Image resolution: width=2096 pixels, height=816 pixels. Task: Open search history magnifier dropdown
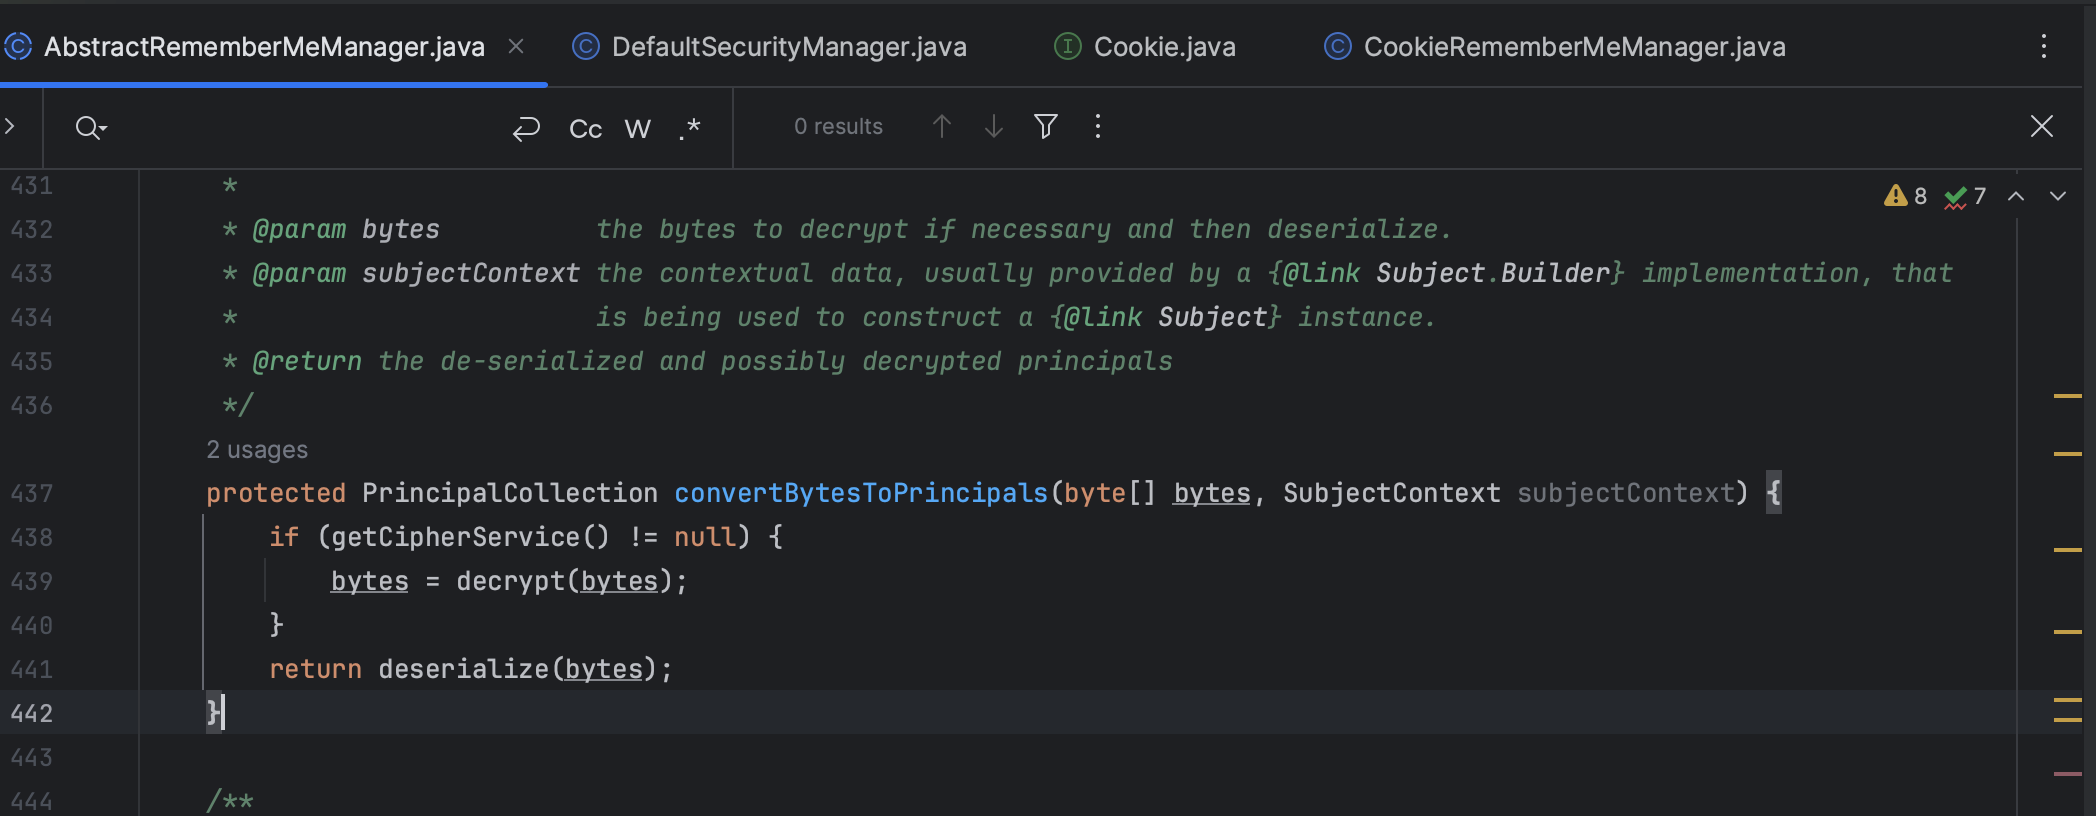tap(91, 127)
